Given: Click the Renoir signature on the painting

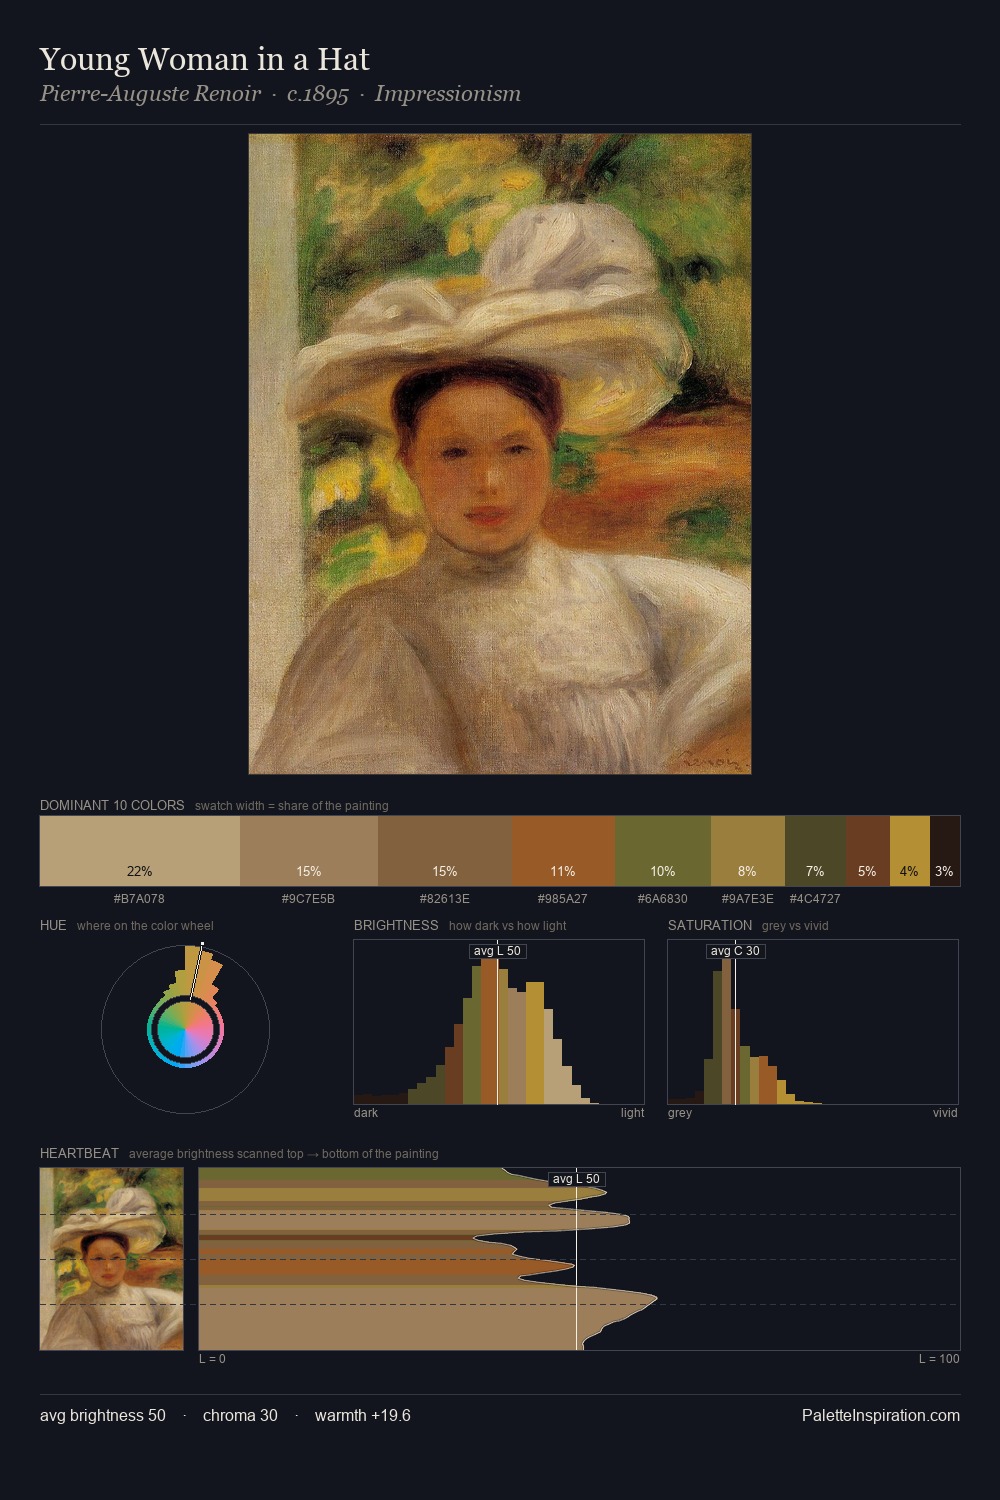Looking at the screenshot, I should point(714,759).
